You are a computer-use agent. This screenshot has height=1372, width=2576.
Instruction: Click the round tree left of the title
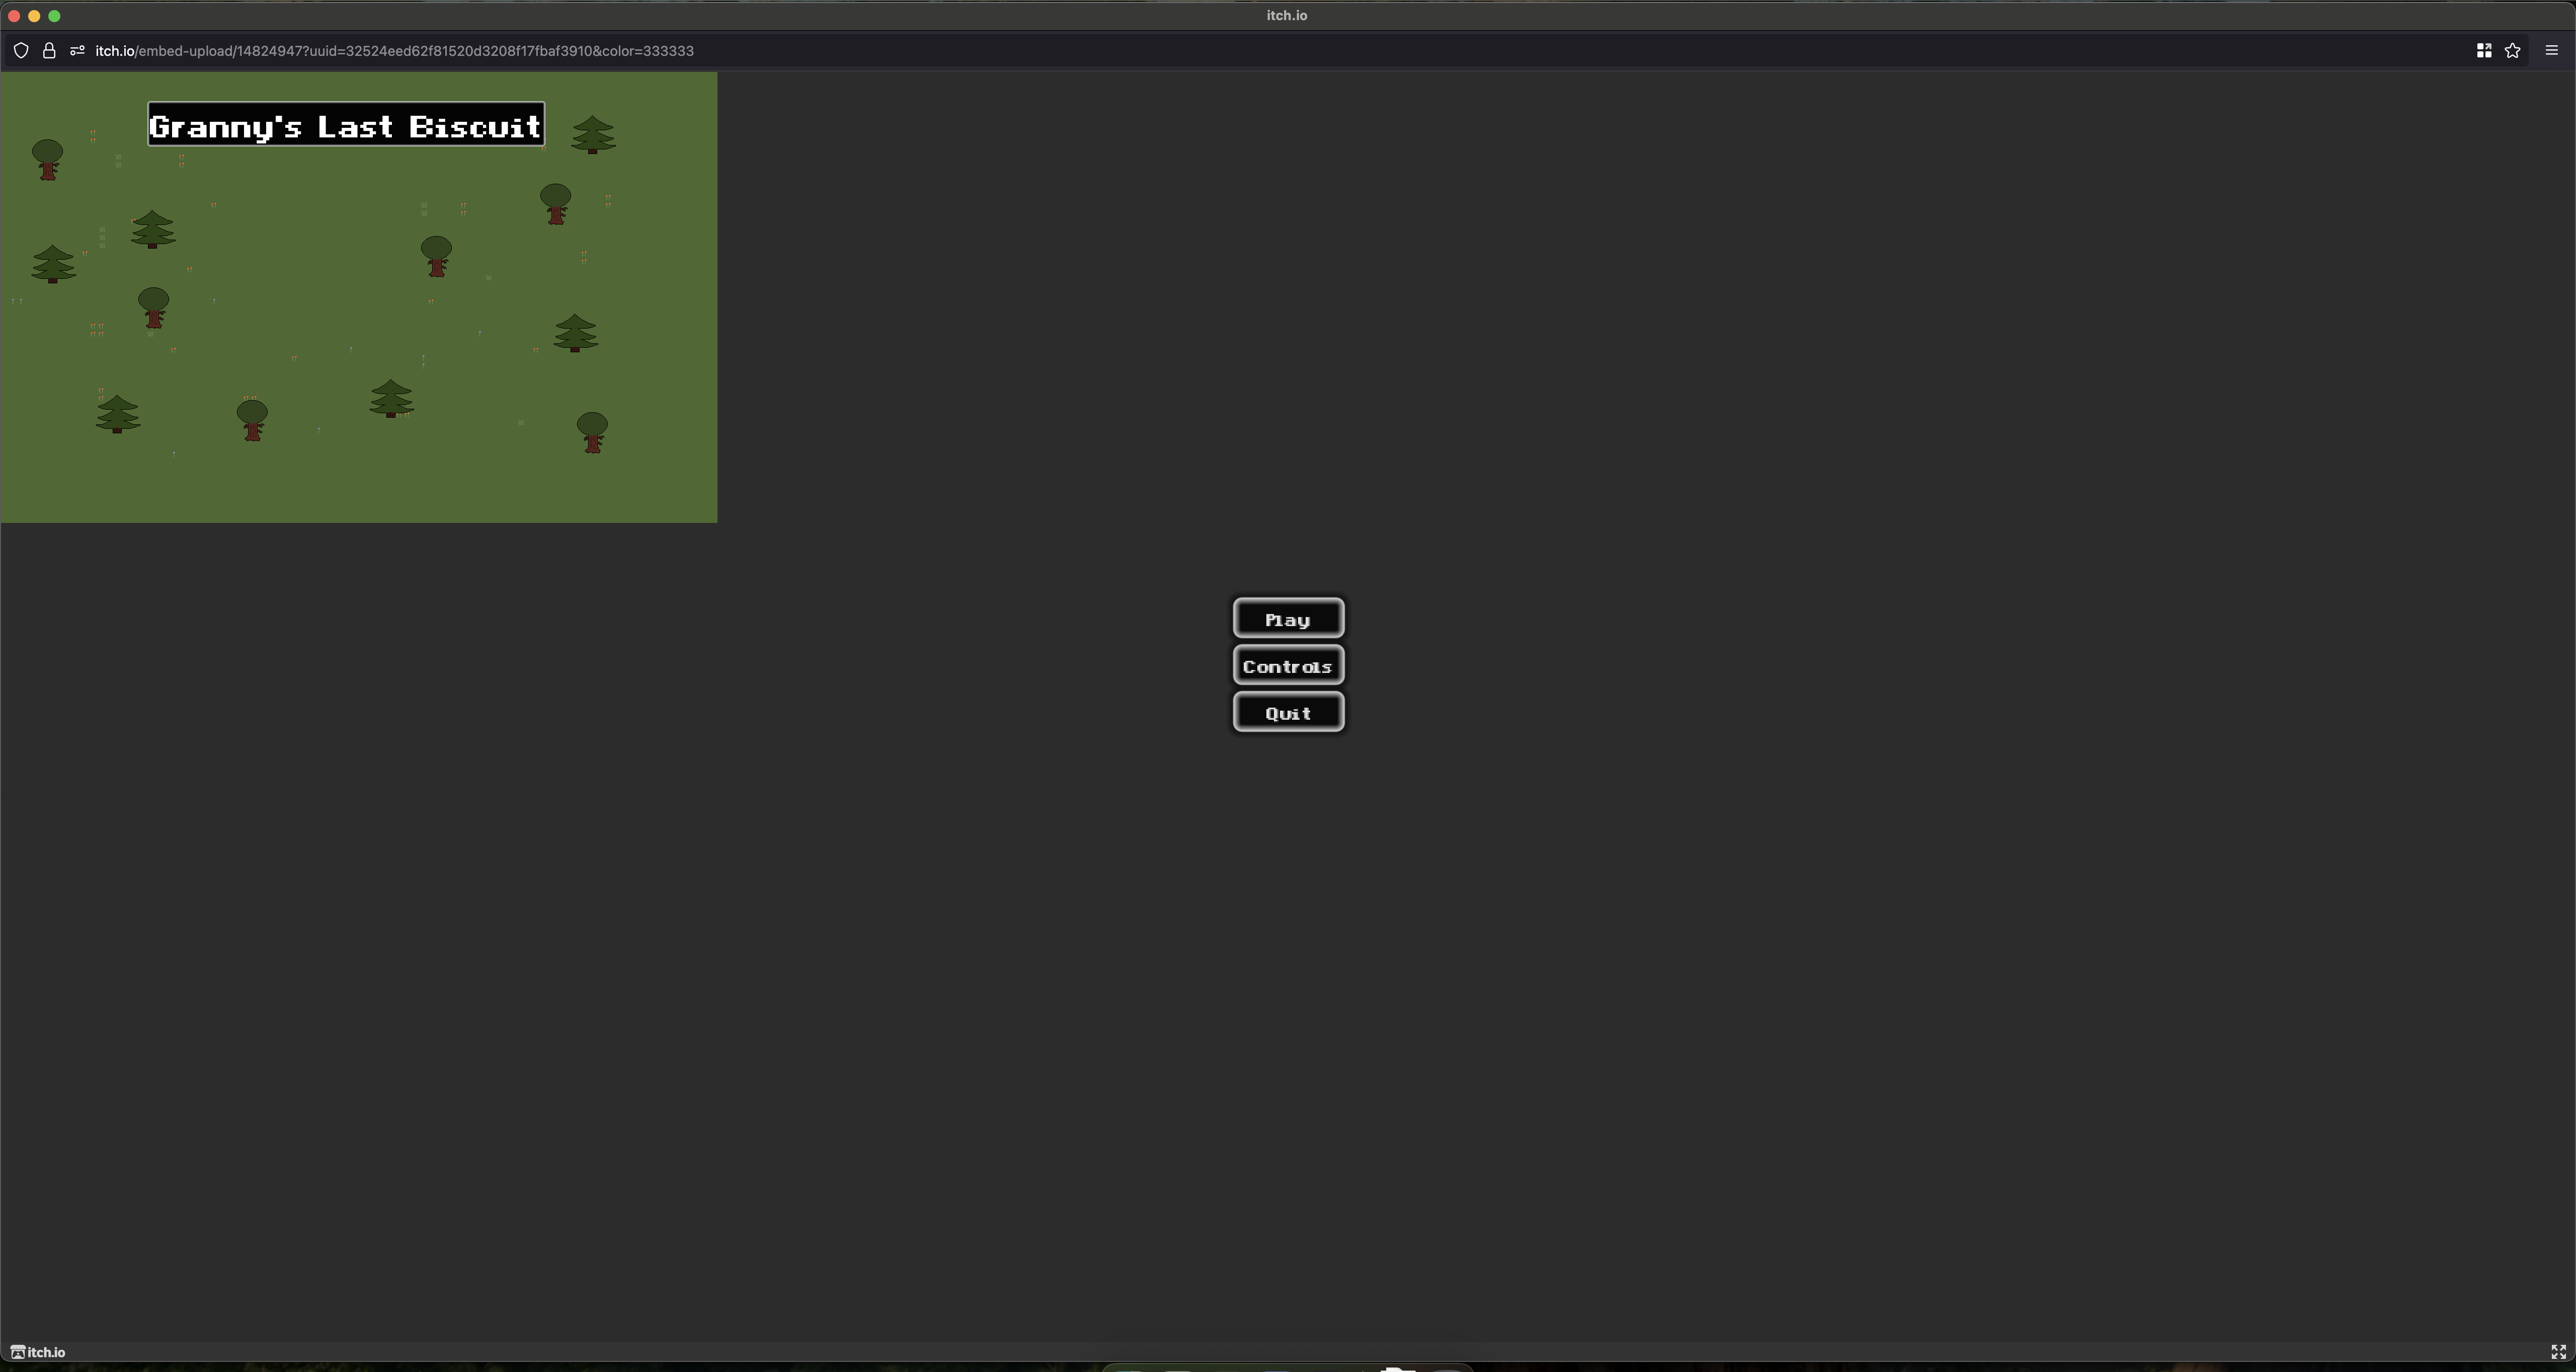(47, 159)
